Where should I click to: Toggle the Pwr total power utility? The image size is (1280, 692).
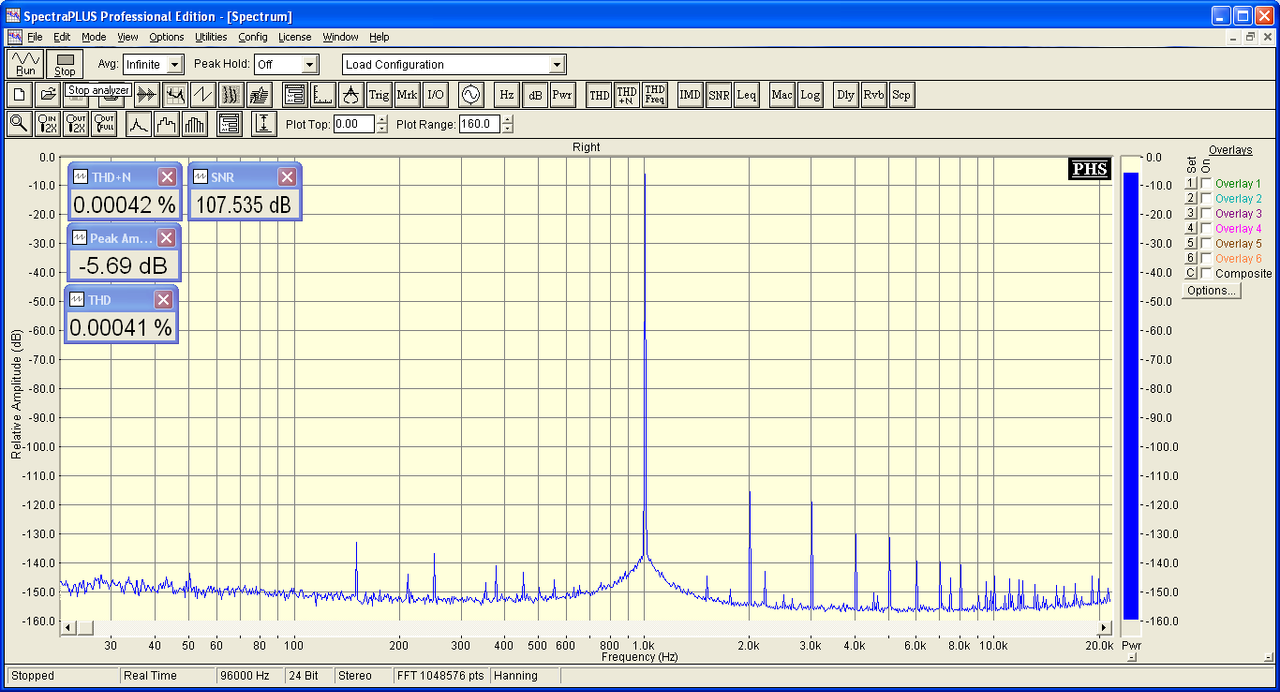(x=563, y=95)
